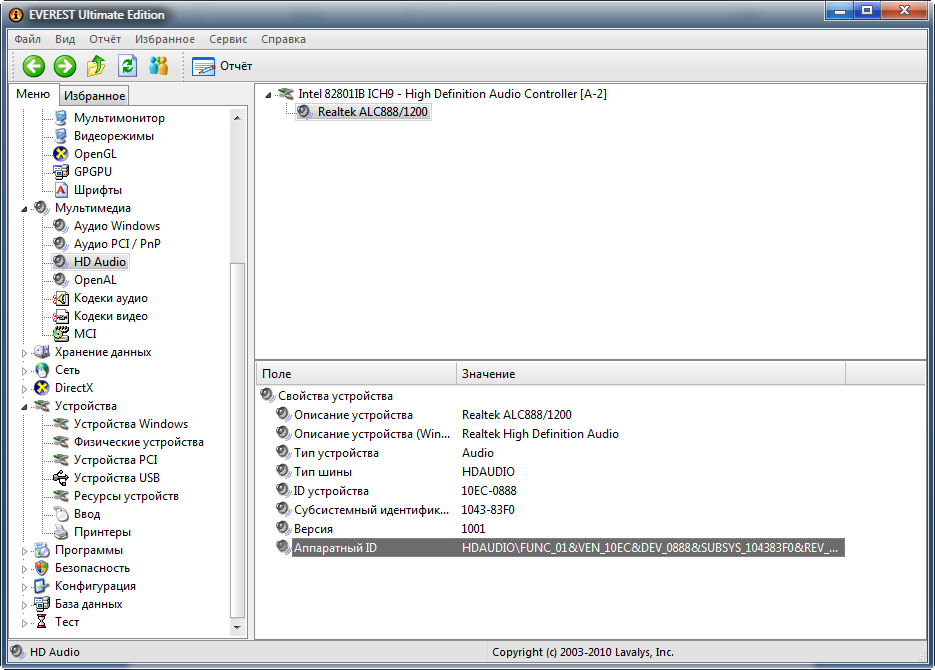Click the Шрифты fonts icon
Viewport: 935px width, 670px height.
[x=61, y=190]
